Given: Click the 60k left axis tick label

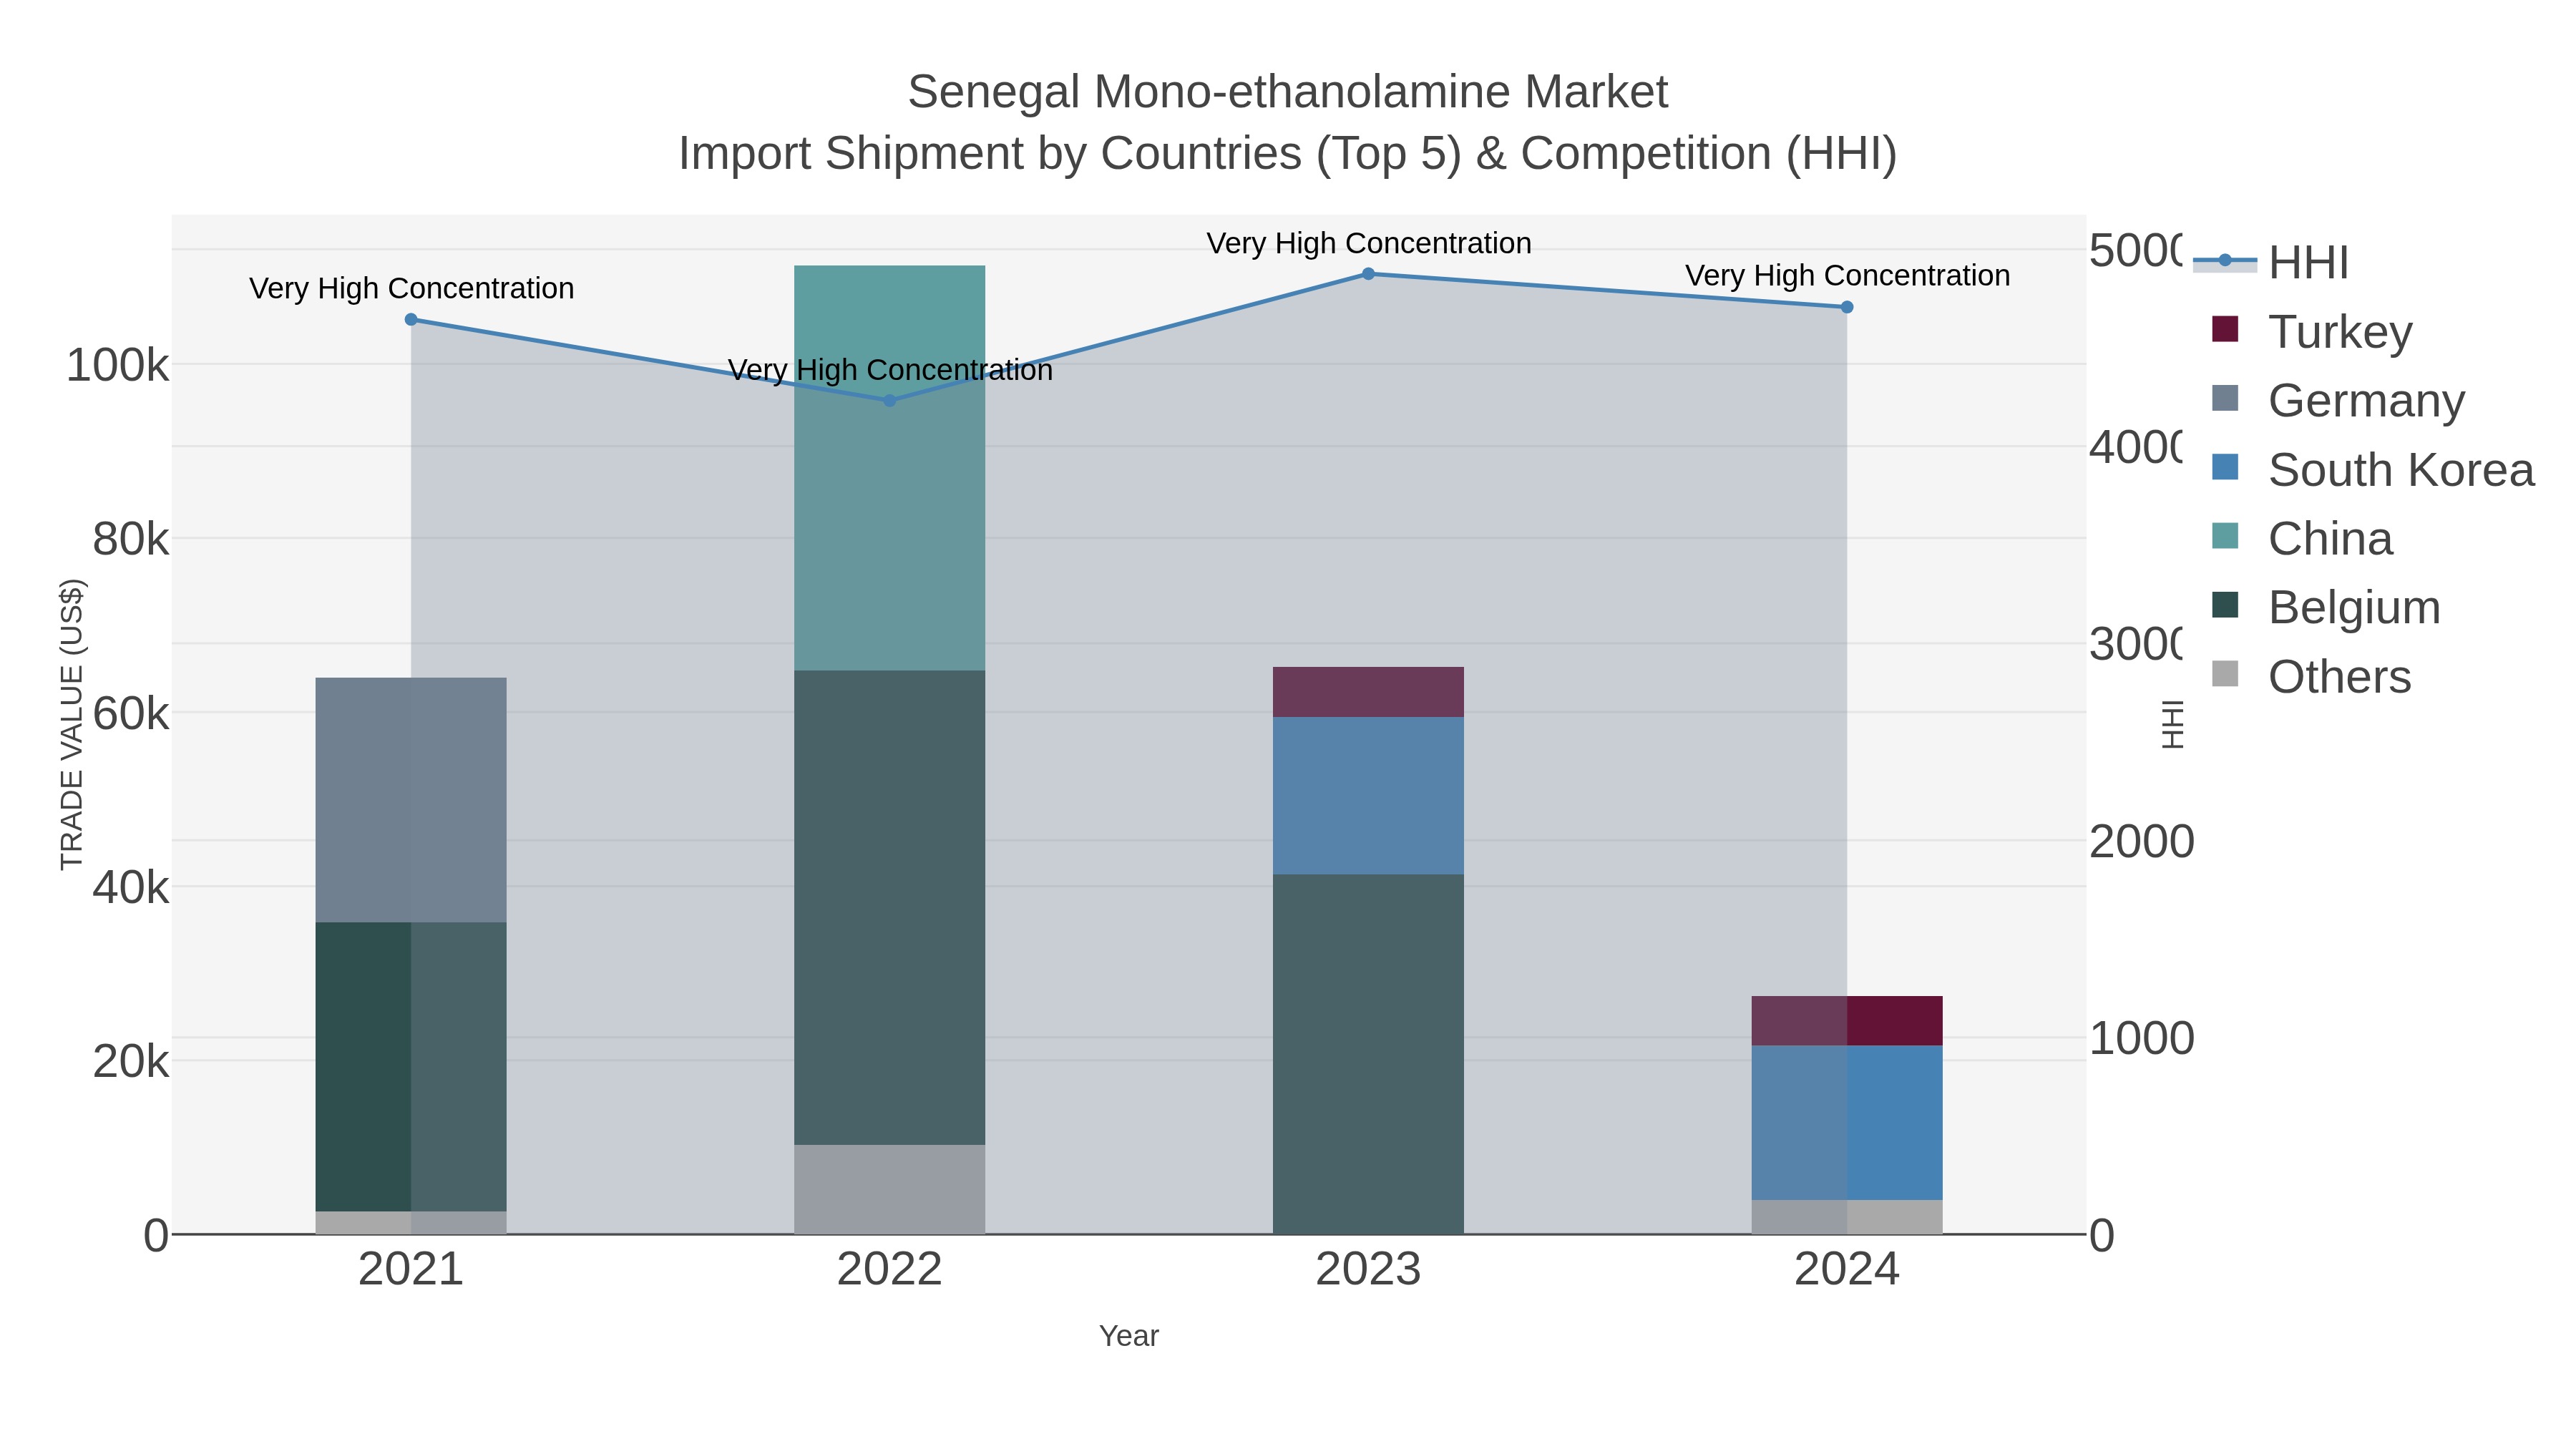Looking at the screenshot, I should tap(130, 714).
